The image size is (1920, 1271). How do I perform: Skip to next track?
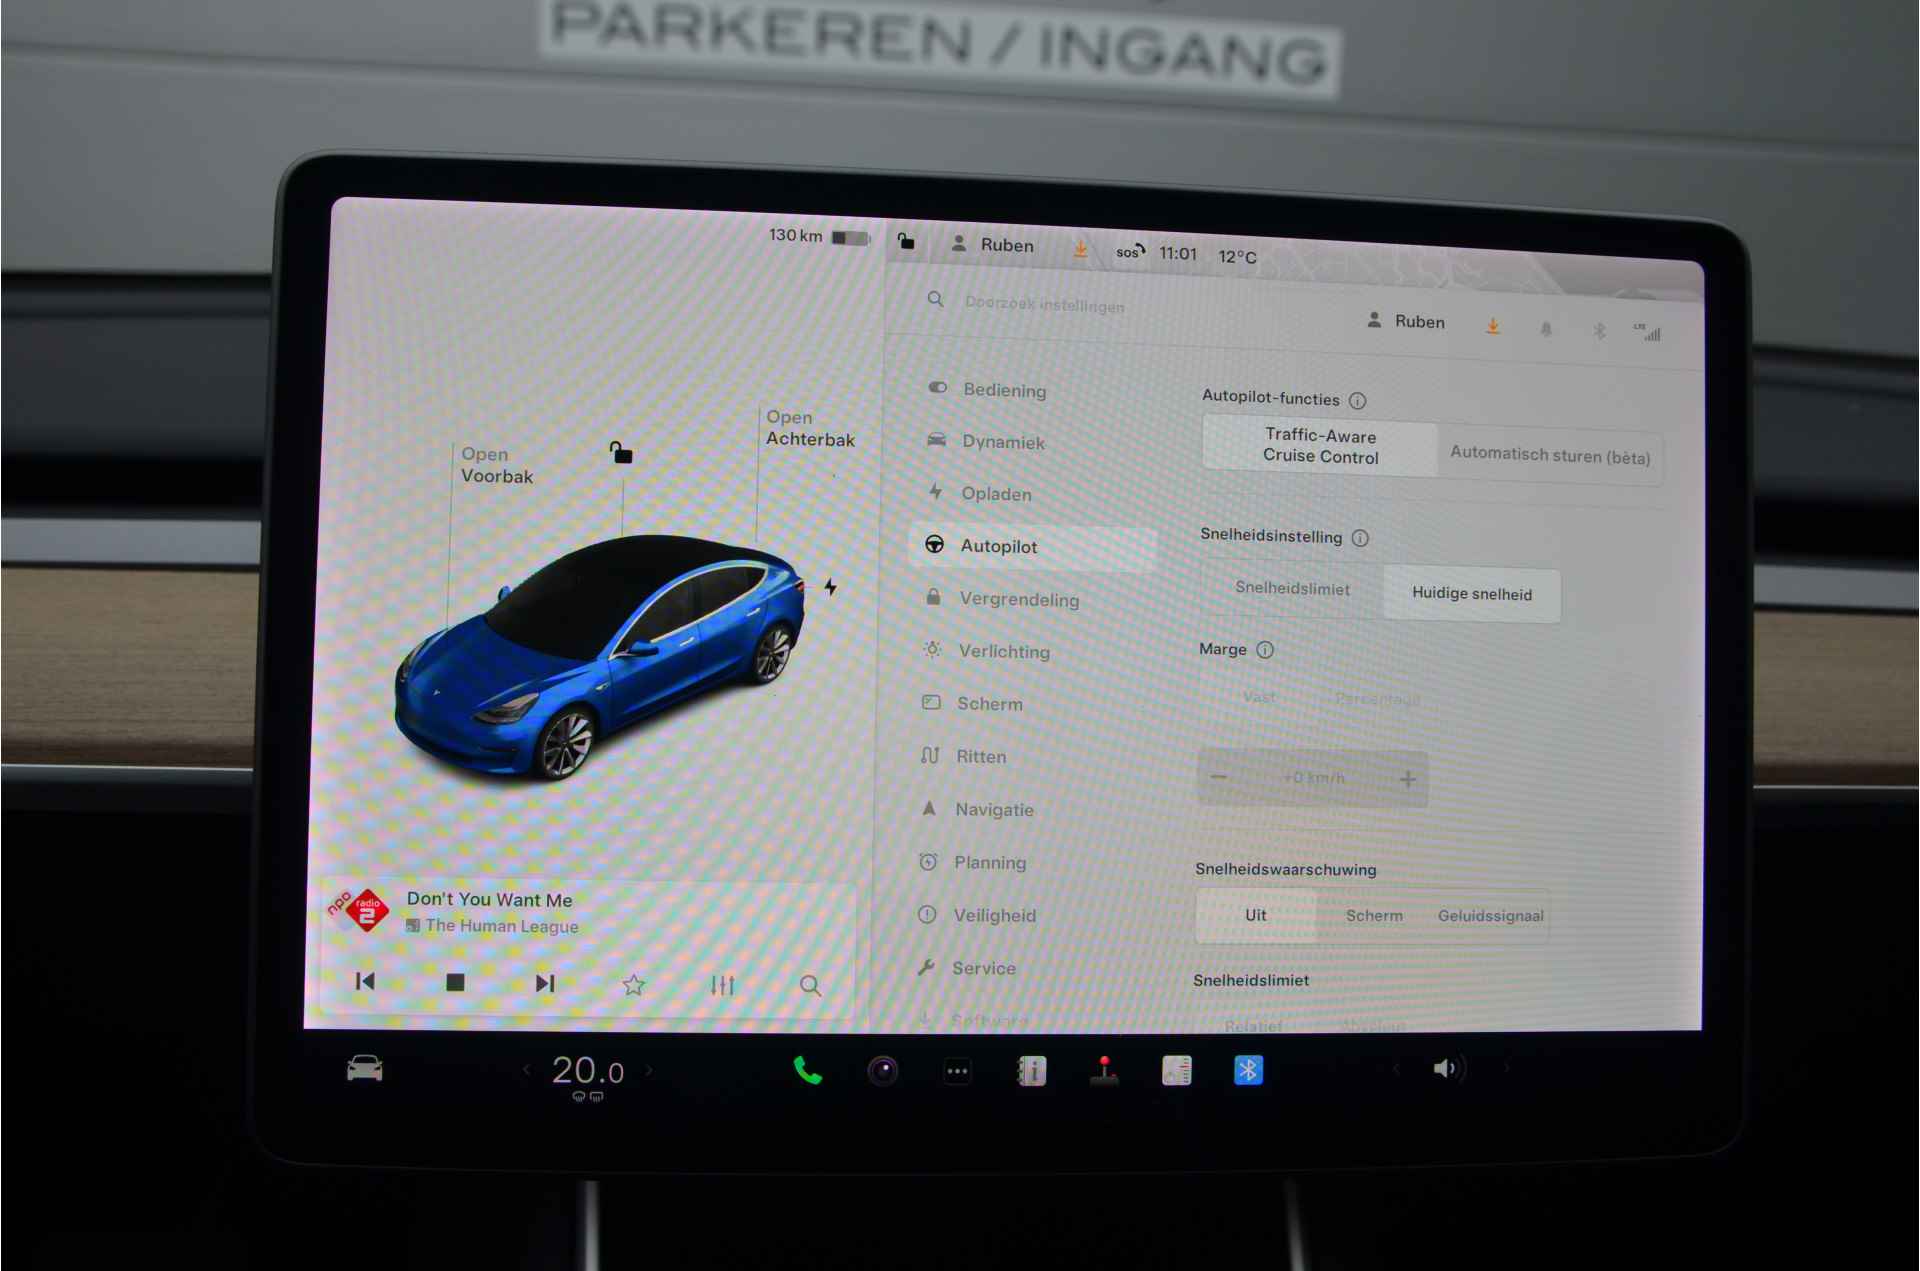(x=545, y=984)
